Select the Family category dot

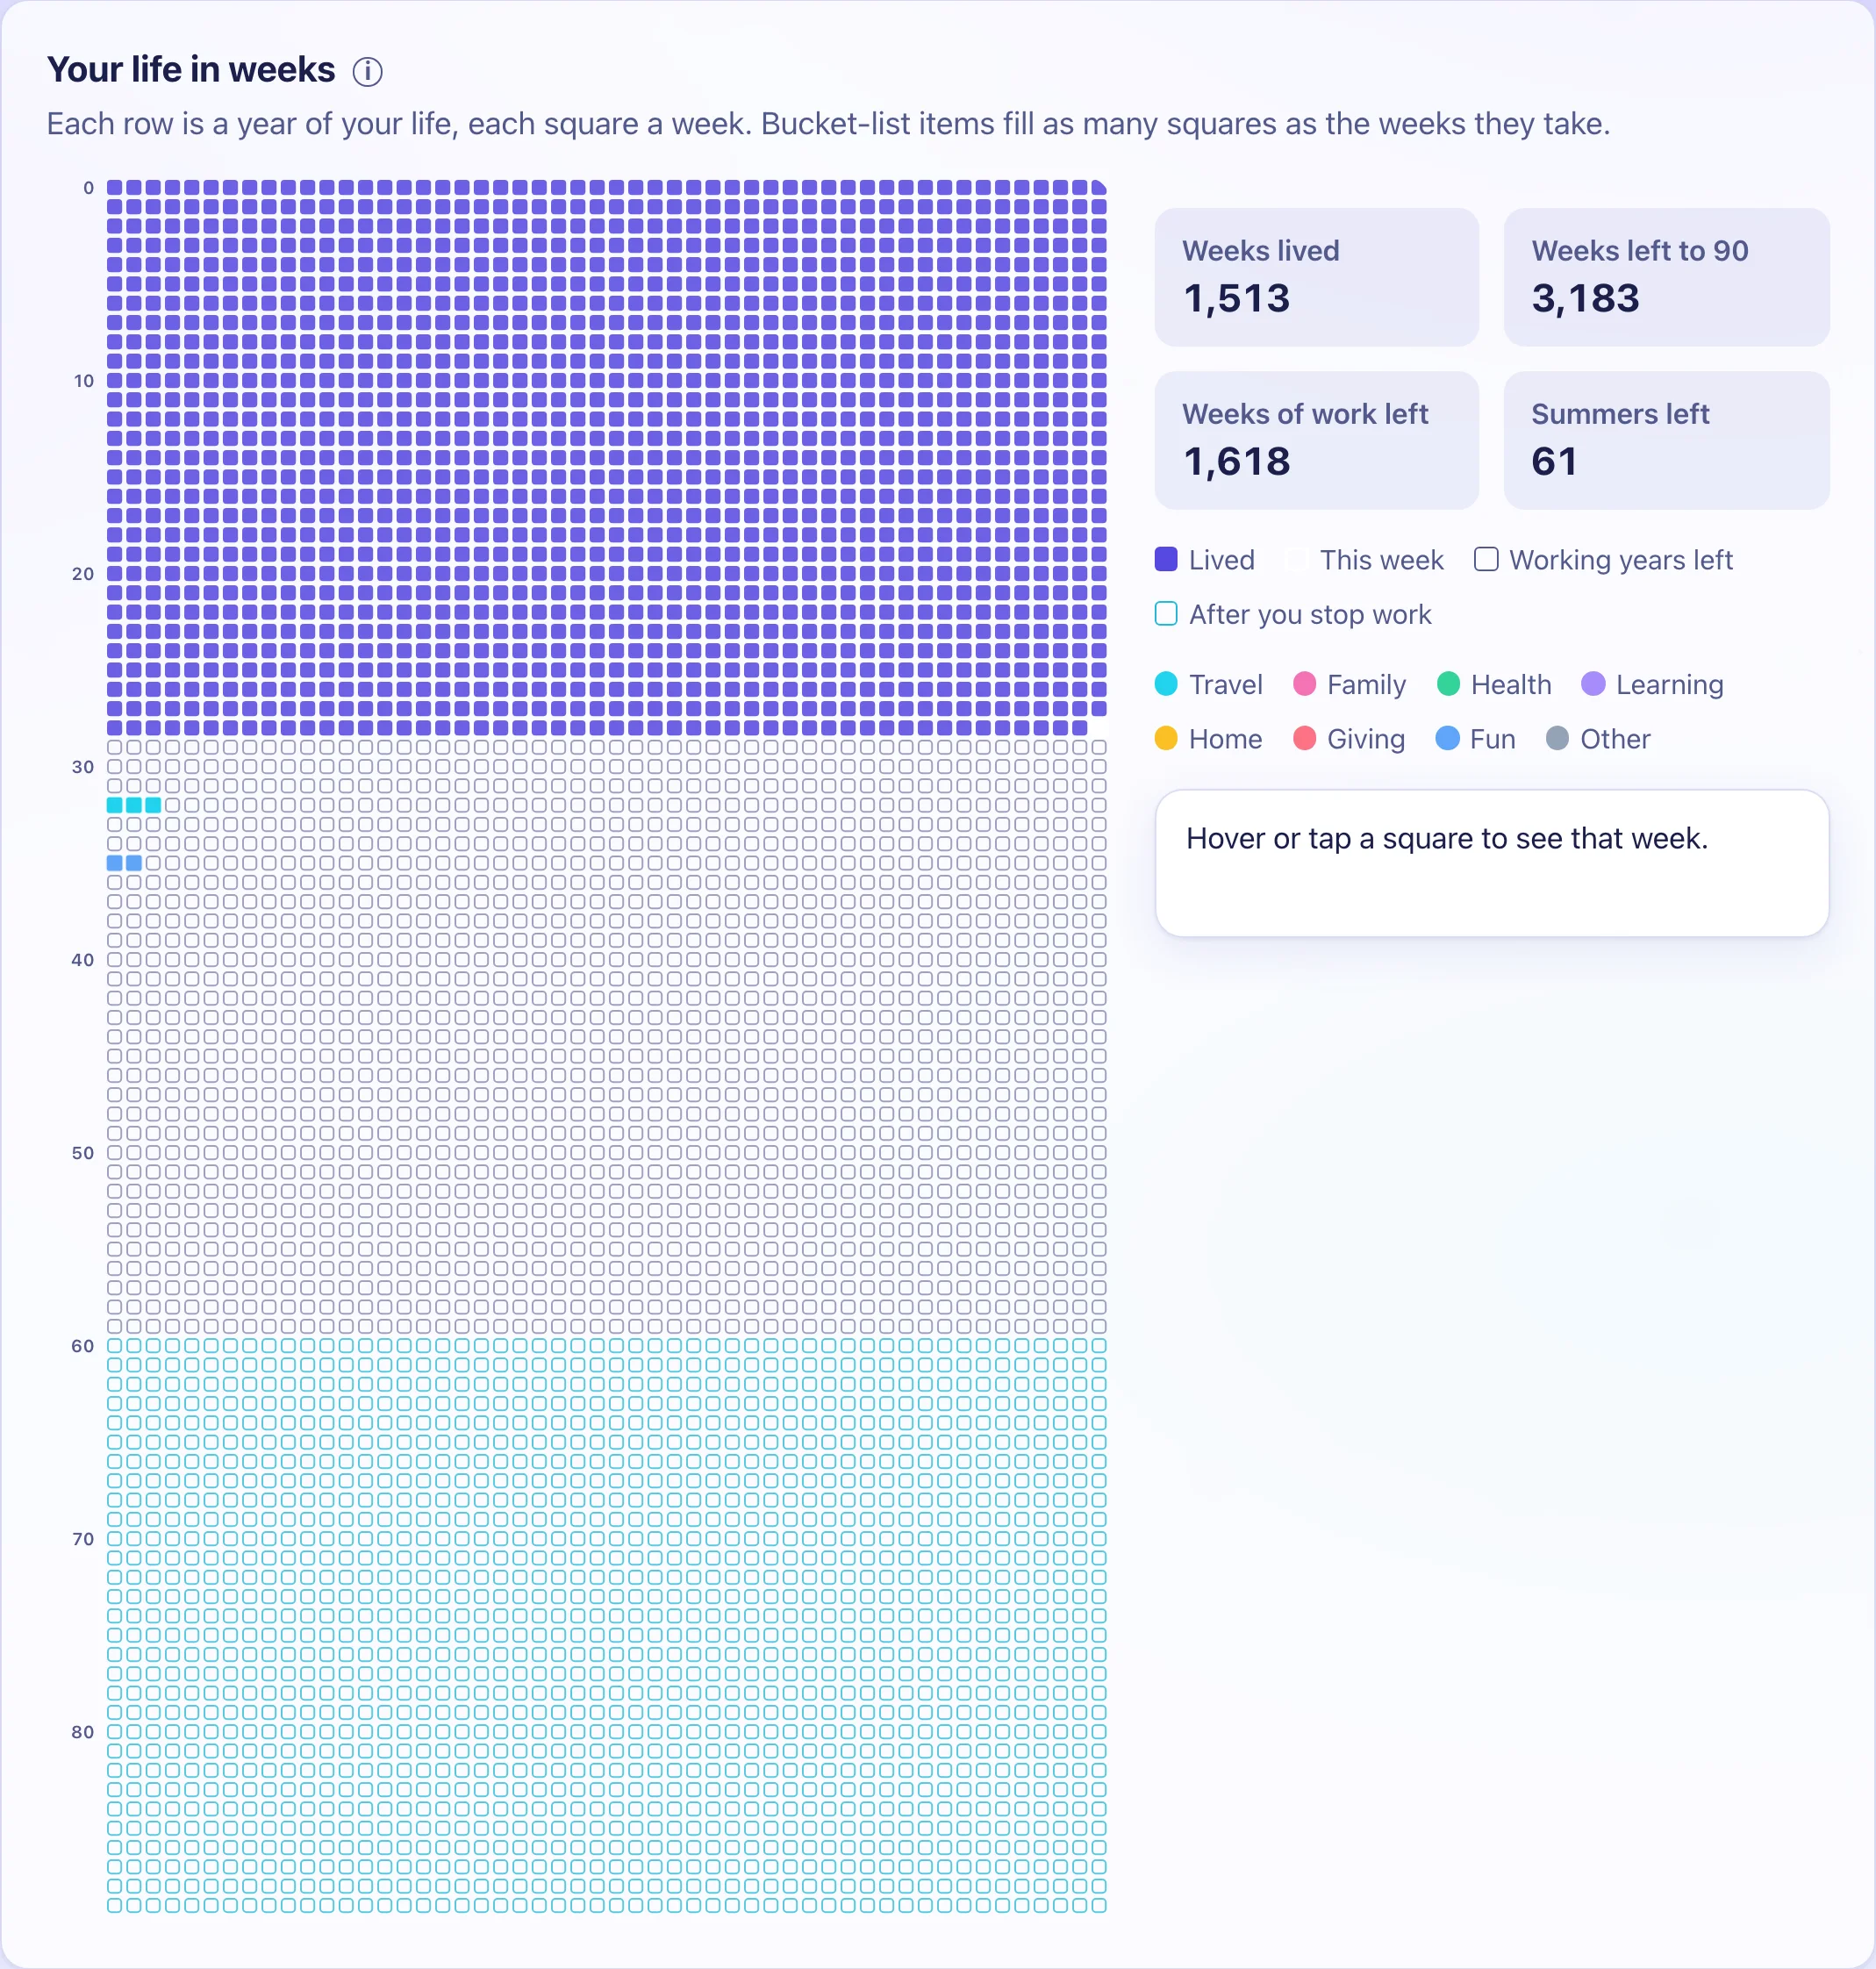pyautogui.click(x=1304, y=684)
